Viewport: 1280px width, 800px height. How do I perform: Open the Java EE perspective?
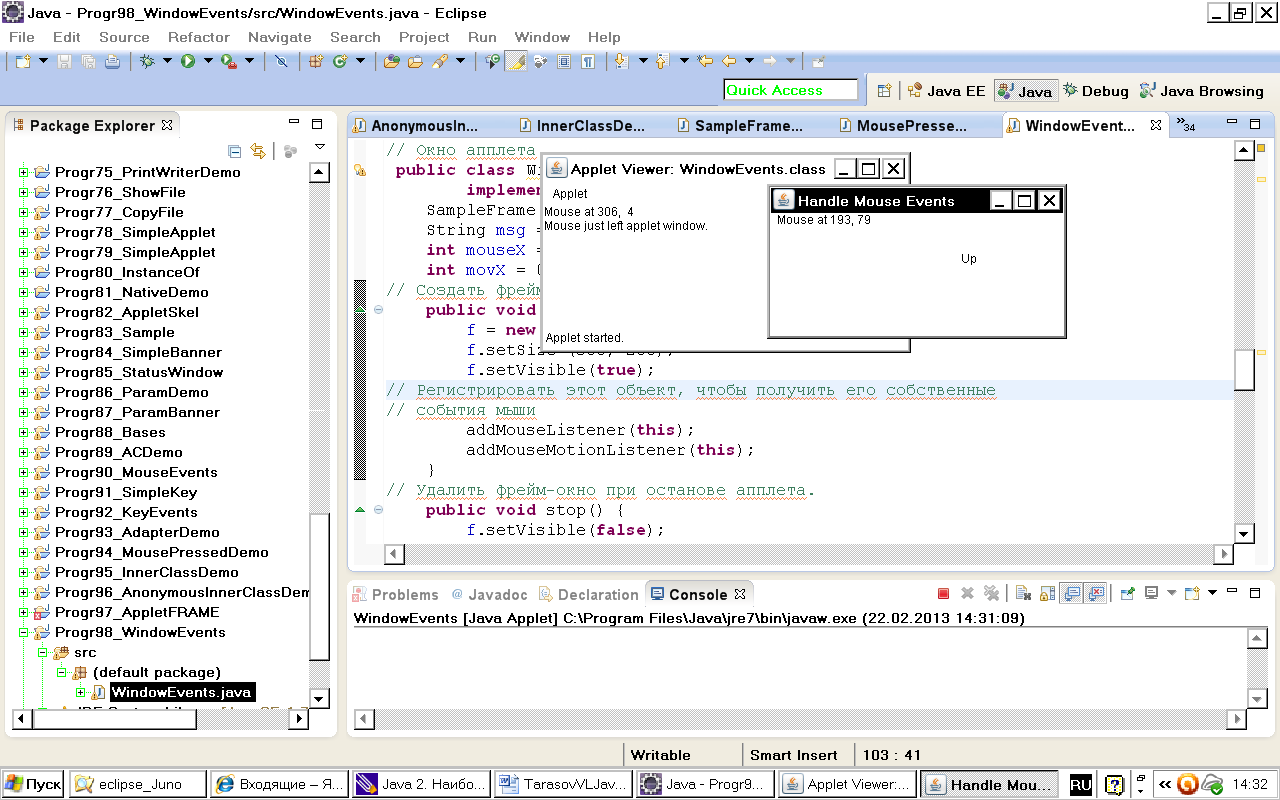[x=946, y=91]
